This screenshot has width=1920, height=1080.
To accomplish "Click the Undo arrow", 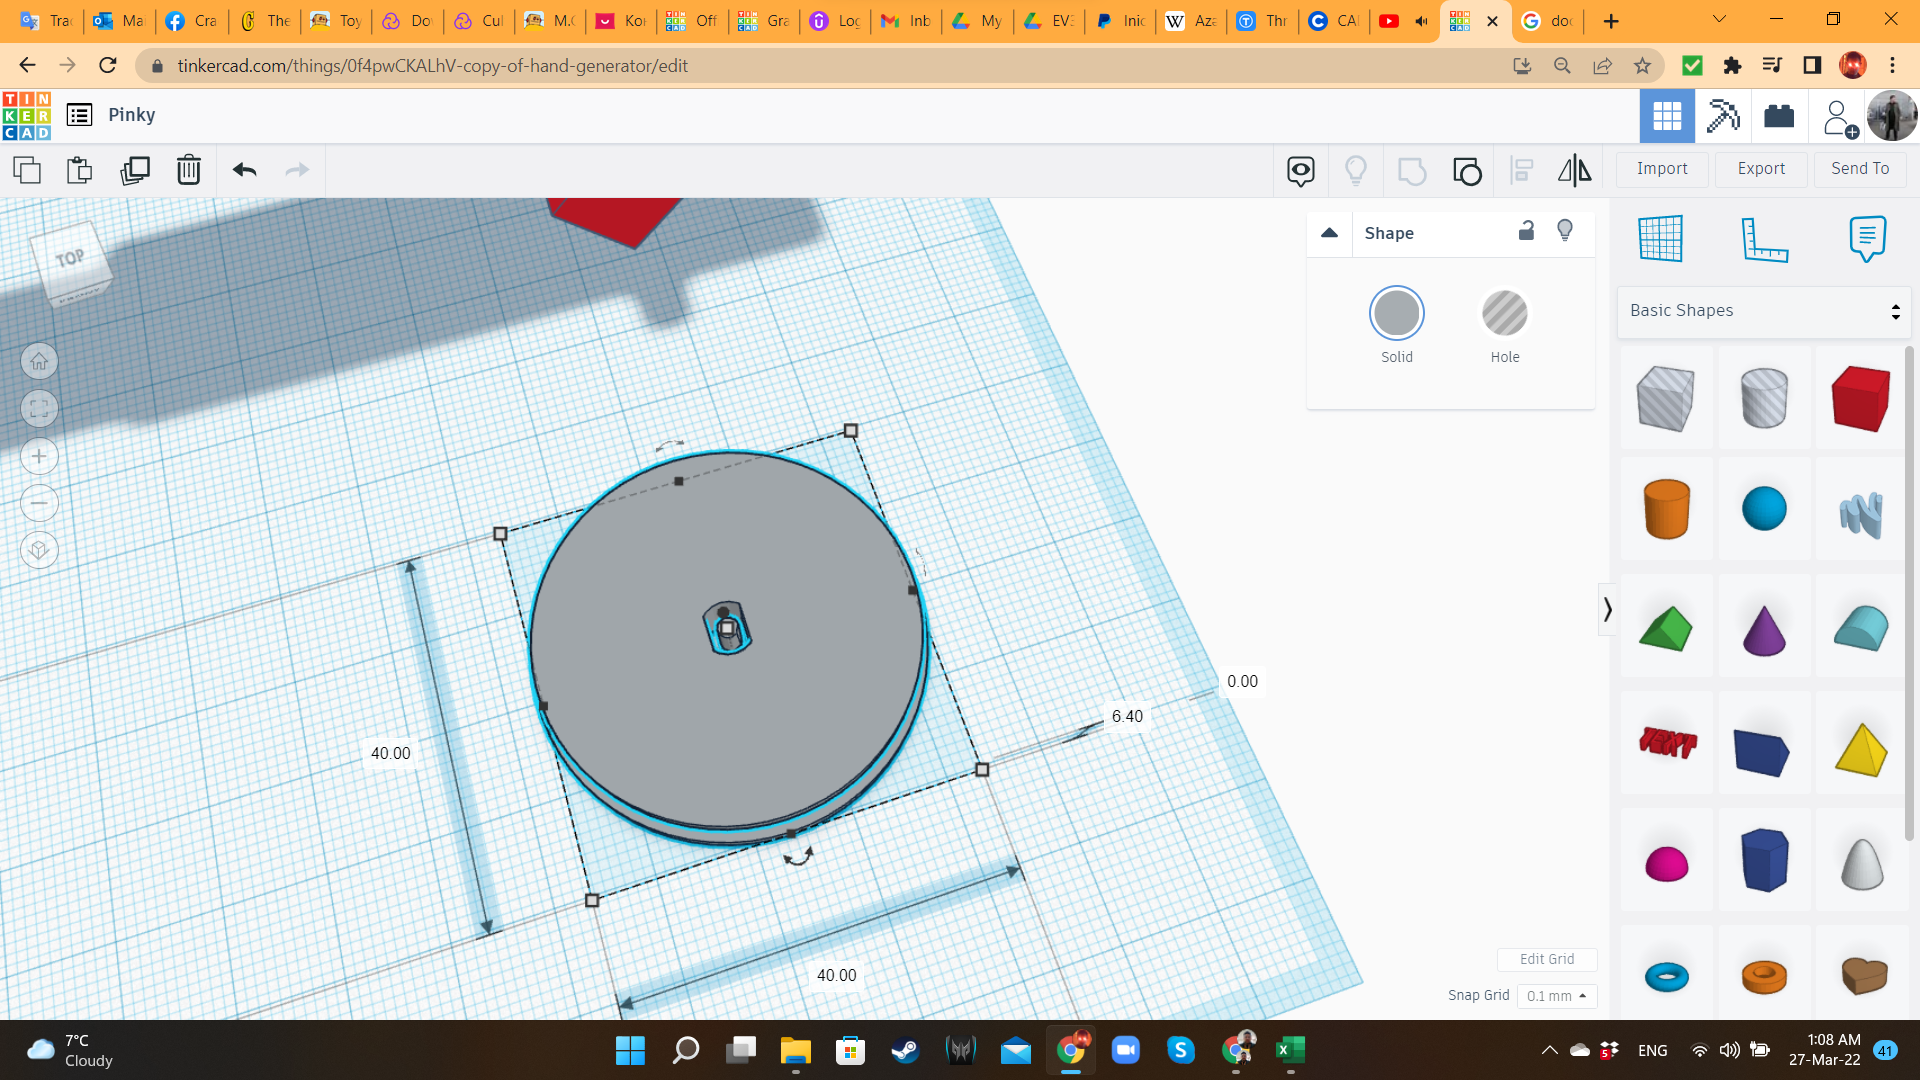I will coord(244,170).
